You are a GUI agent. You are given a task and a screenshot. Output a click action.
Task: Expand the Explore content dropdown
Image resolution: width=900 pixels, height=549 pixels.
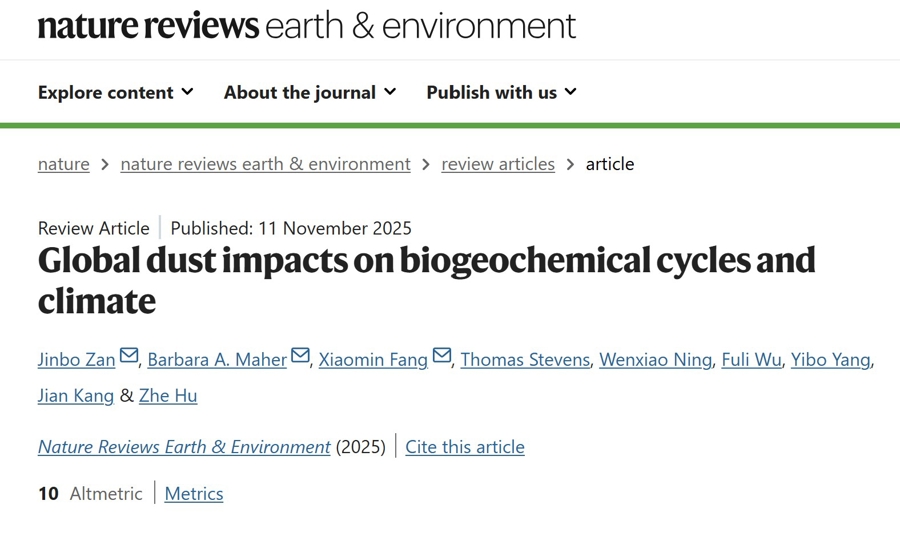(115, 92)
